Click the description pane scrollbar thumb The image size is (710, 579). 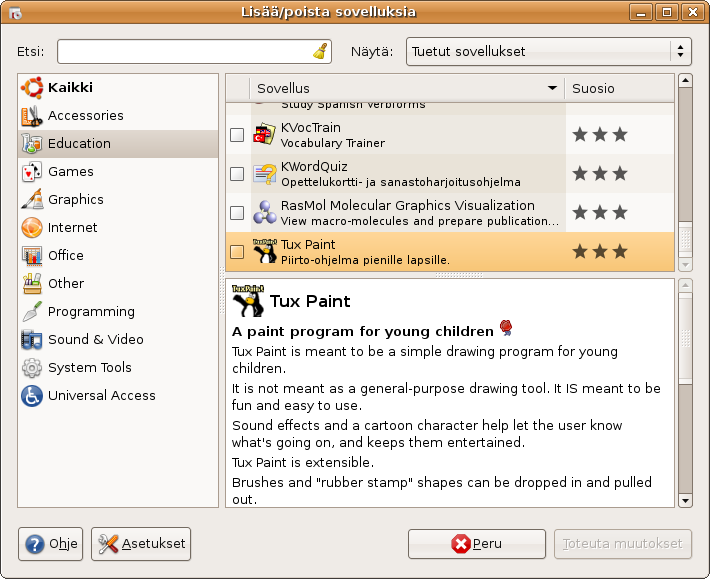(685, 339)
